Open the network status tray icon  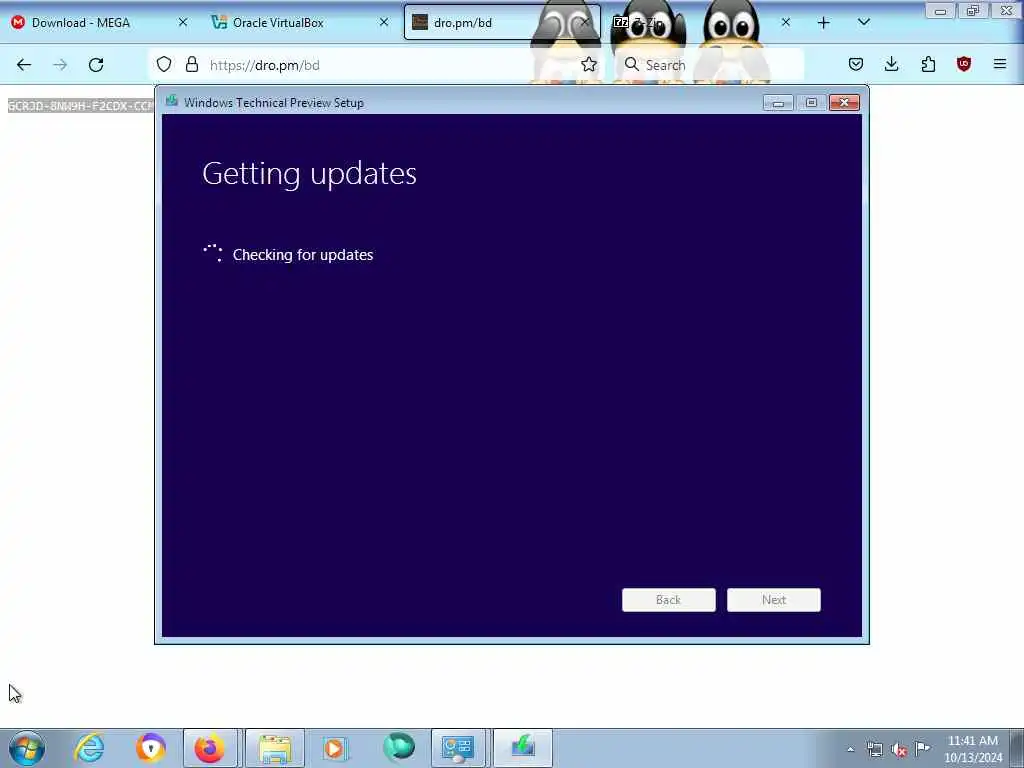click(x=874, y=750)
